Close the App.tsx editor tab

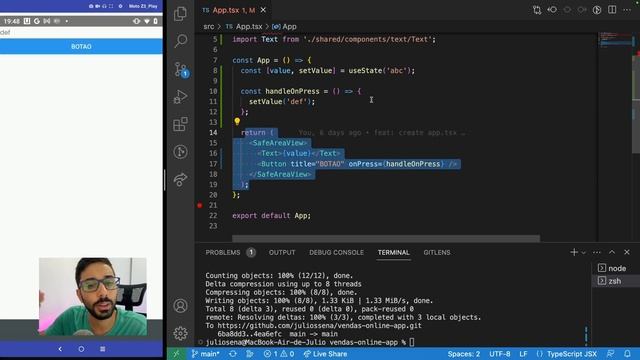point(263,10)
